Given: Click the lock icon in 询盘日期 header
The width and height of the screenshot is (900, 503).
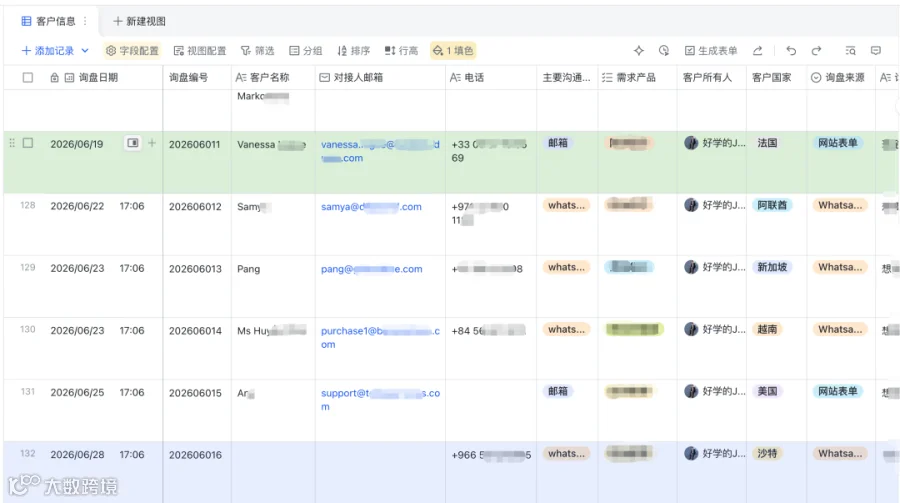Looking at the screenshot, I should (x=55, y=78).
